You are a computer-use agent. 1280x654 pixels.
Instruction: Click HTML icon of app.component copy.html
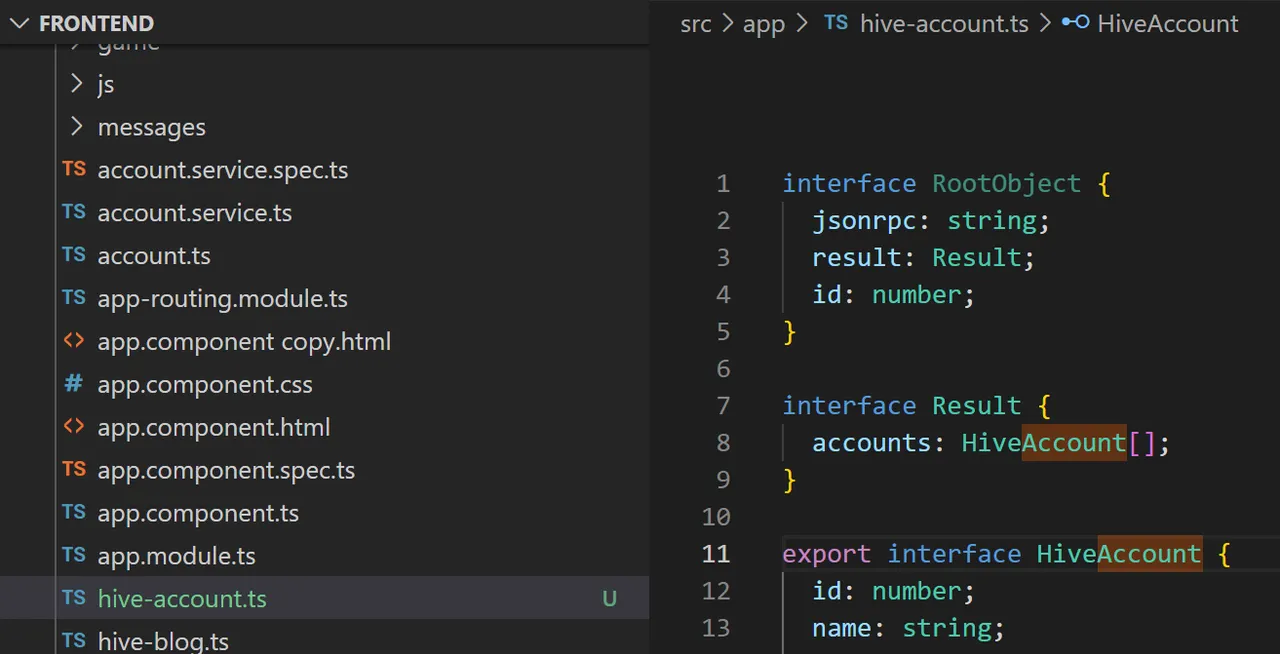(74, 341)
